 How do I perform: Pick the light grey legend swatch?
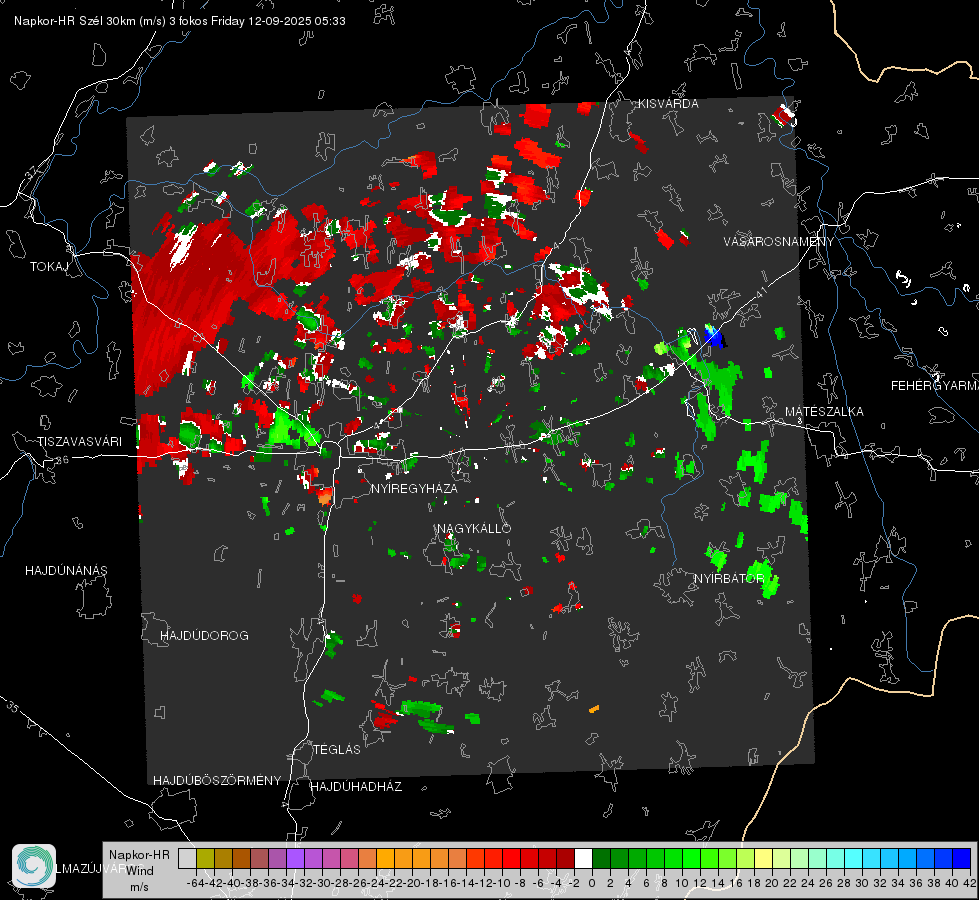coord(187,858)
